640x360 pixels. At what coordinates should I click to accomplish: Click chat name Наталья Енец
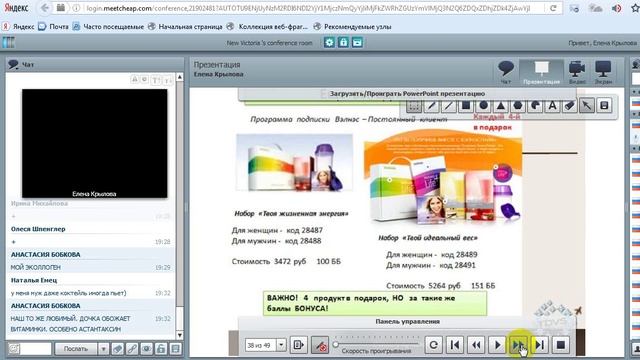point(34,280)
